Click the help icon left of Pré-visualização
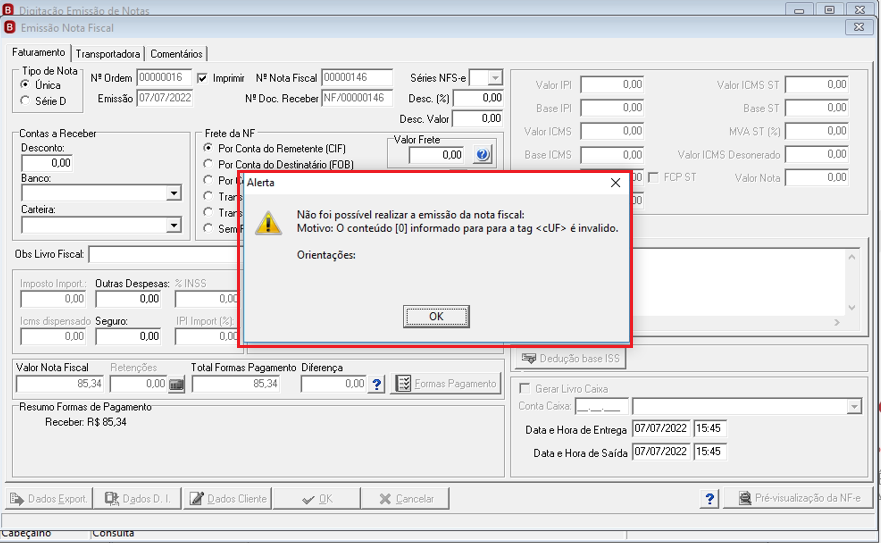 tap(710, 499)
